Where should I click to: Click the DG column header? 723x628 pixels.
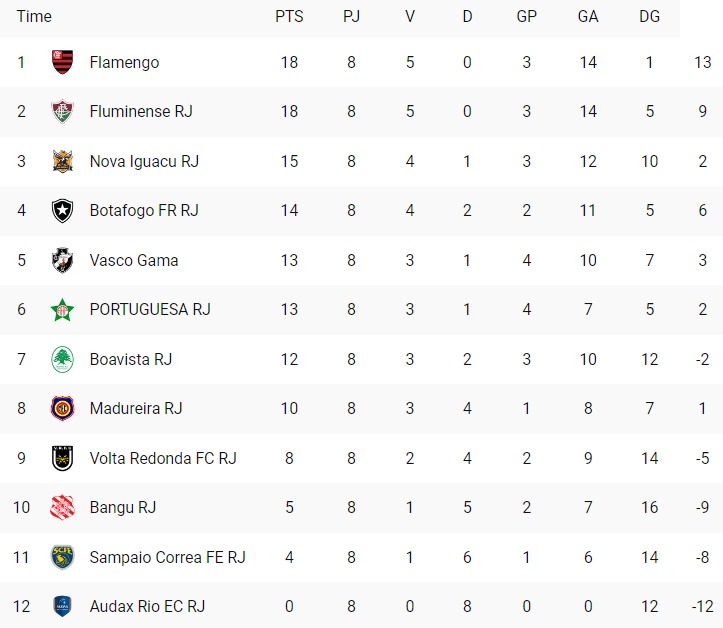649,17
